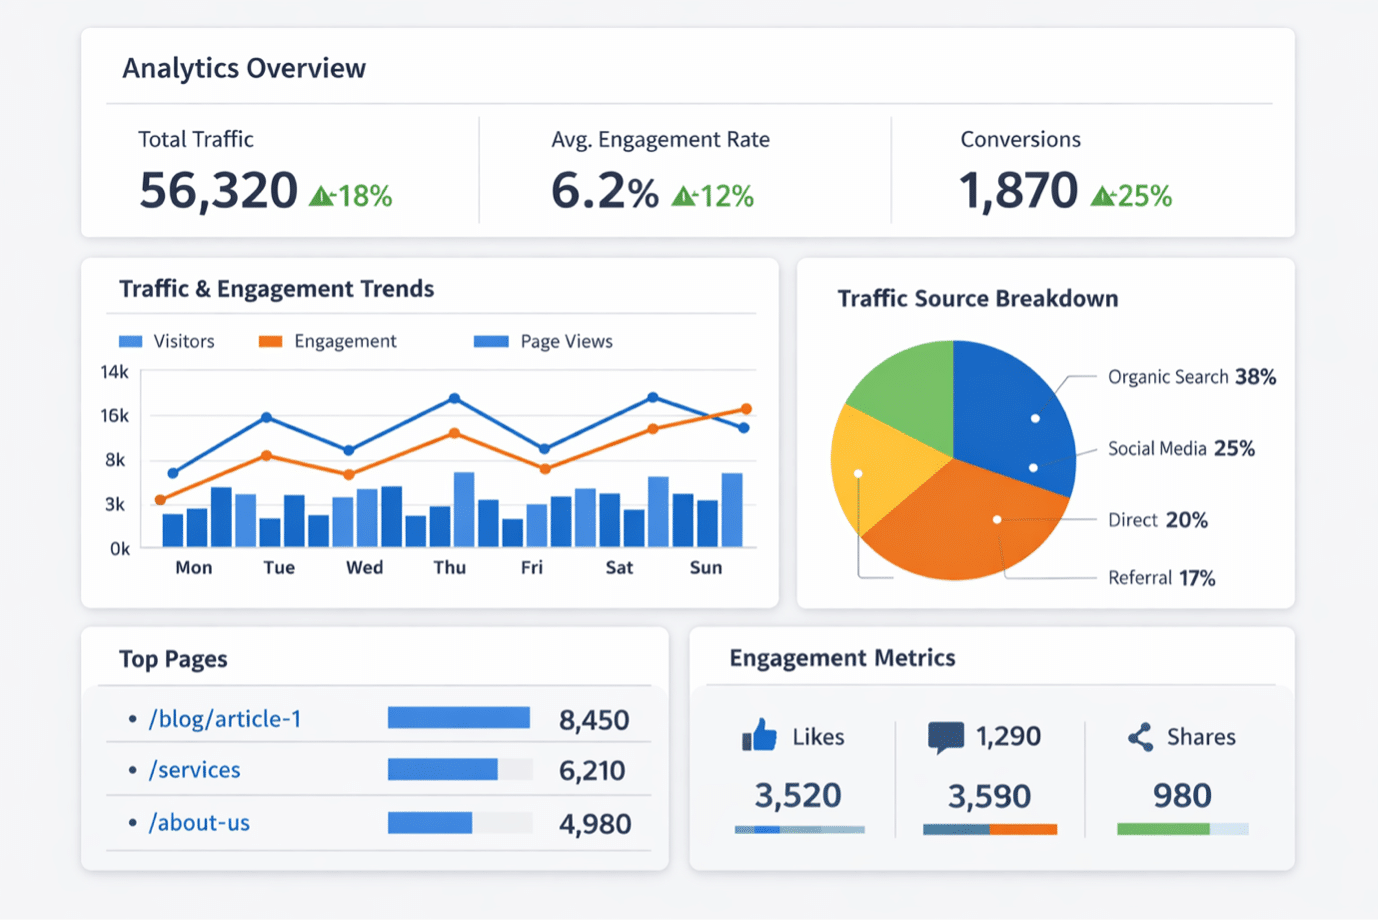
Task: Click the Fri axis label
Action: pos(532,568)
